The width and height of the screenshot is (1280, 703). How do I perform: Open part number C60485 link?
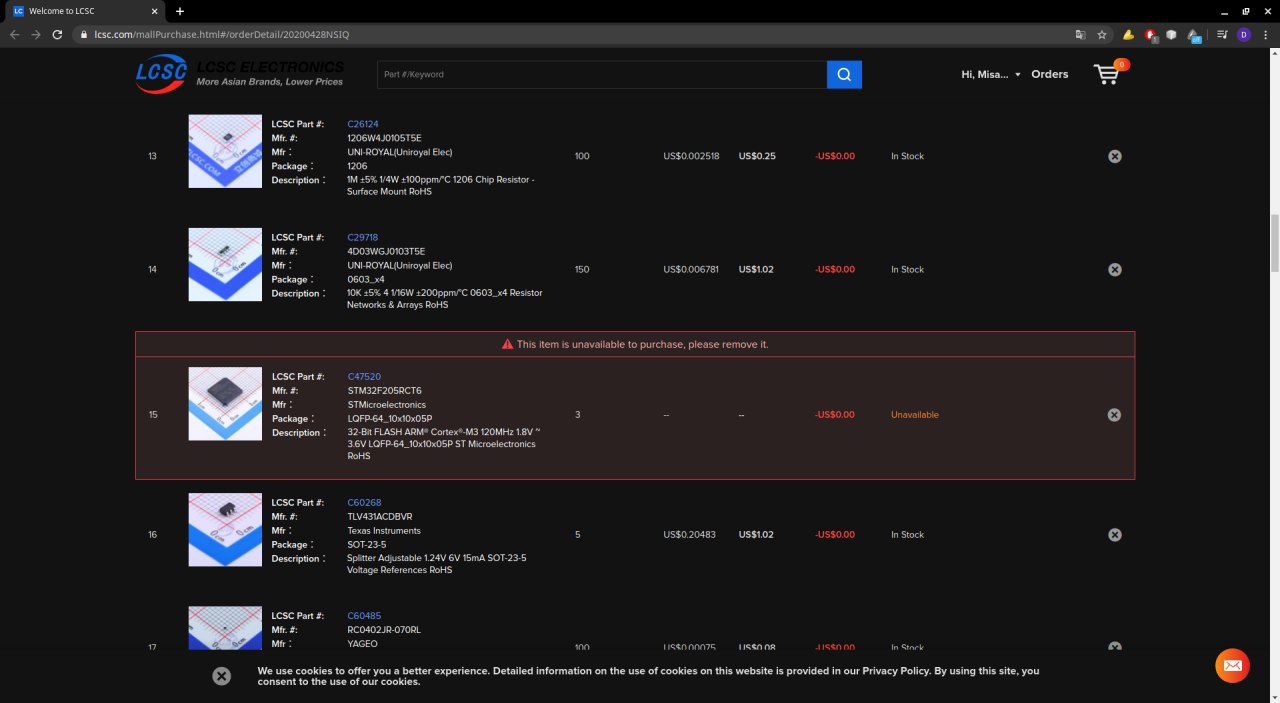click(x=364, y=616)
